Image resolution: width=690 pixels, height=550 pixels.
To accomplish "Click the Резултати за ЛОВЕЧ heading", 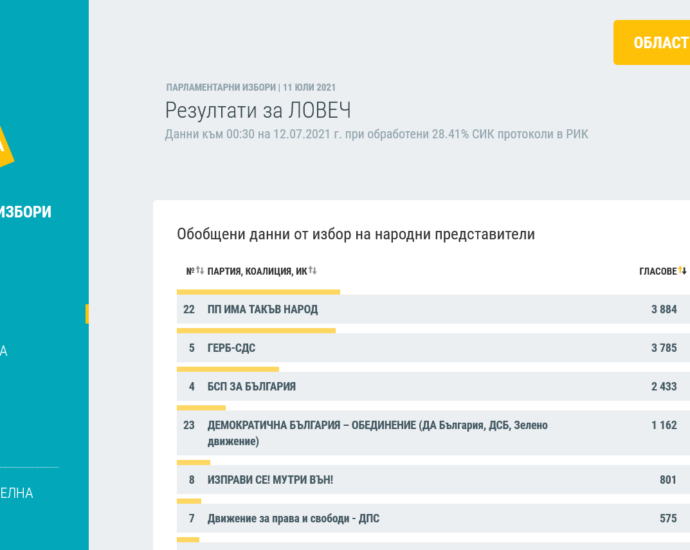I will coord(258,110).
